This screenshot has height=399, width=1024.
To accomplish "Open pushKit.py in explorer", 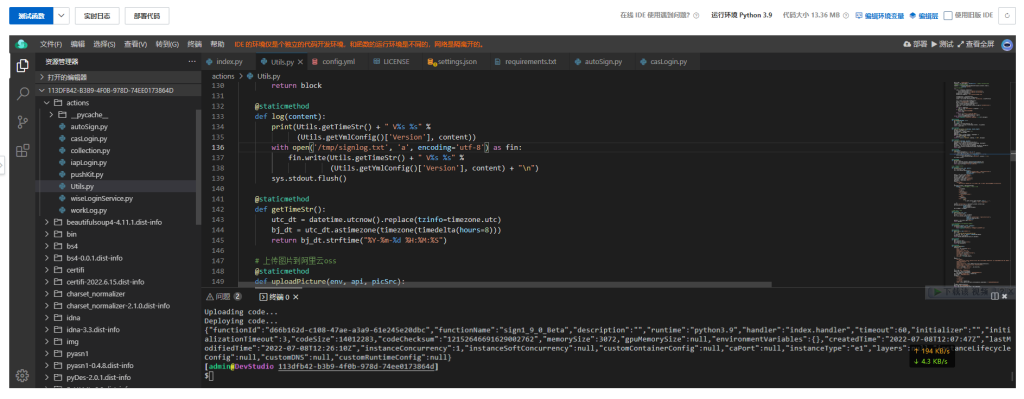I will pos(87,174).
